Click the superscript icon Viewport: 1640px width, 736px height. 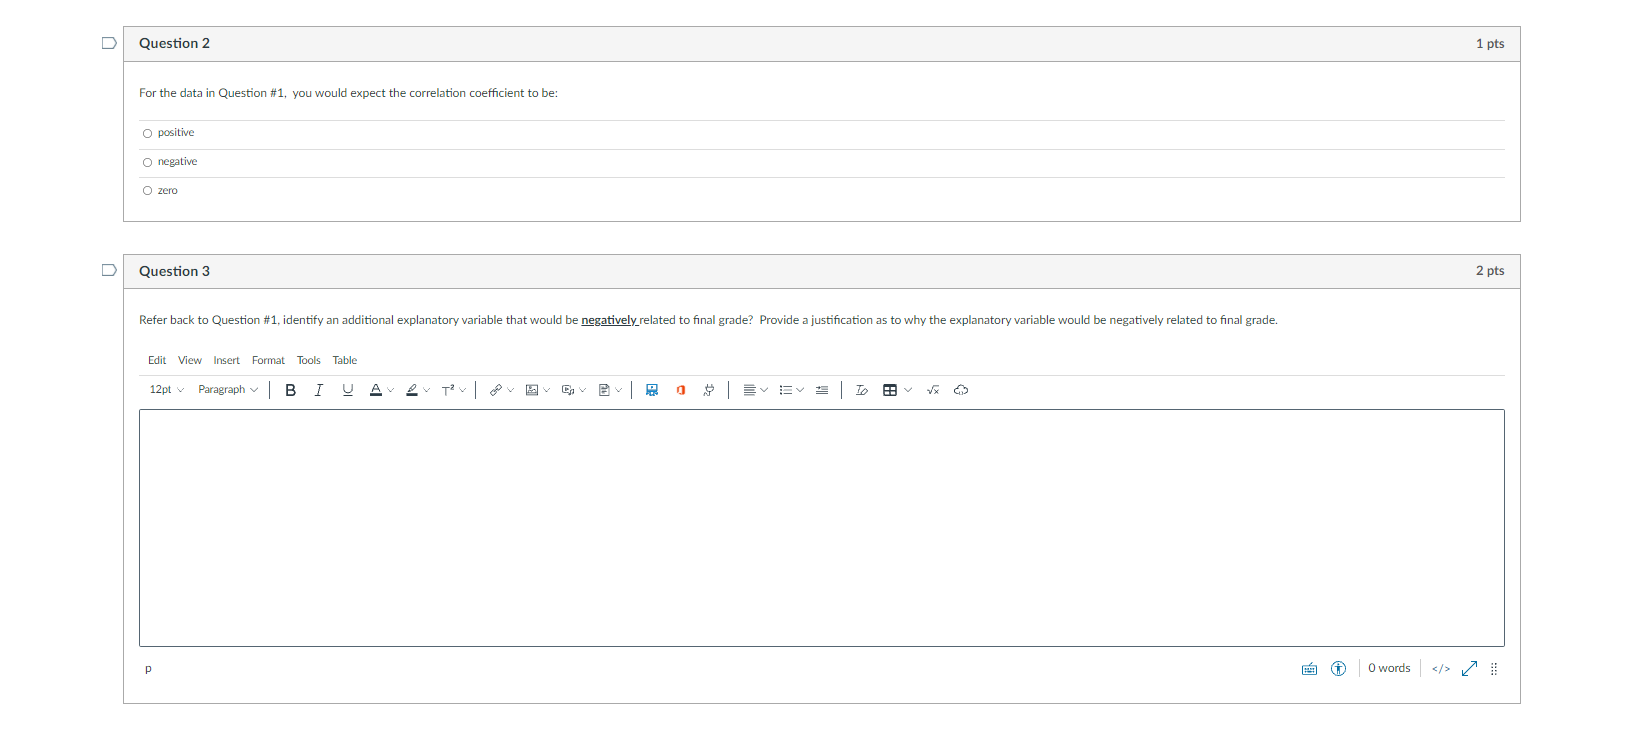click(x=447, y=390)
